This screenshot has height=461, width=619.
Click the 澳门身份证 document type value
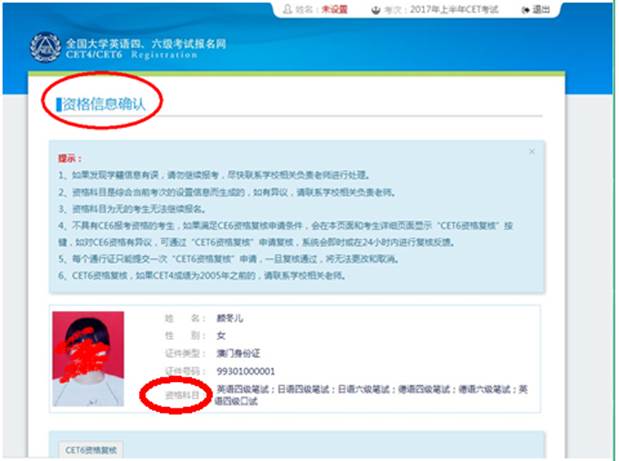click(238, 353)
